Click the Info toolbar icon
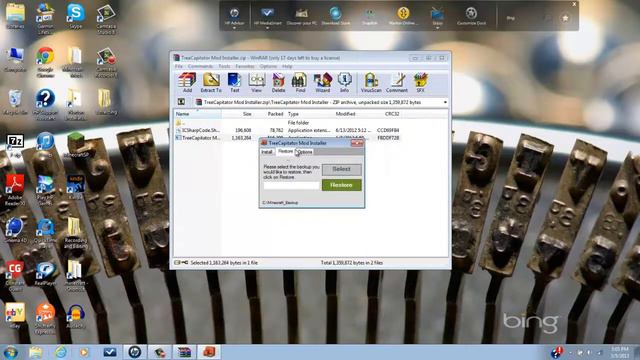Viewport: 640px width, 360px height. coord(344,82)
